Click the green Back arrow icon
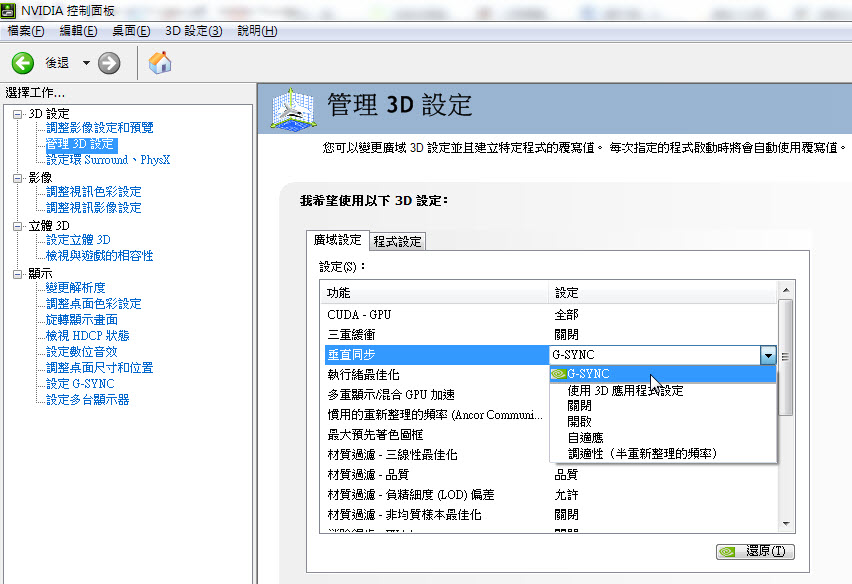This screenshot has height=584, width=852. tap(22, 63)
